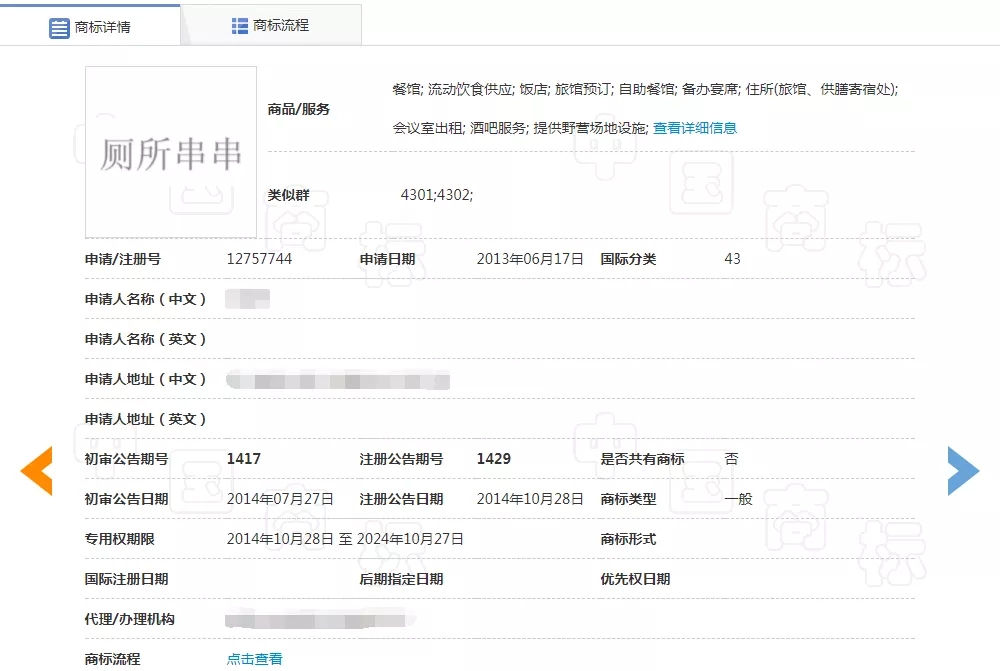Click the blurred applicant Chinese address
The image size is (1000, 671).
coord(340,379)
